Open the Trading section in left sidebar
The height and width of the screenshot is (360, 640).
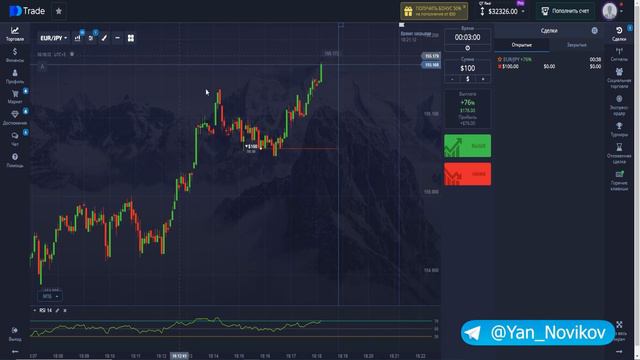click(15, 33)
